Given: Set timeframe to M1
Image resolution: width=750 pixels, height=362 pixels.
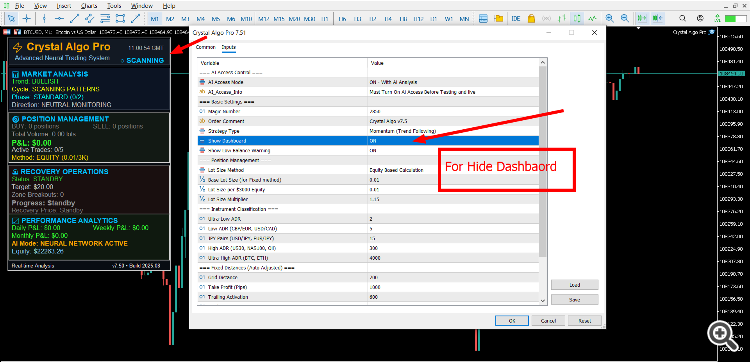Looking at the screenshot, I should point(154,19).
